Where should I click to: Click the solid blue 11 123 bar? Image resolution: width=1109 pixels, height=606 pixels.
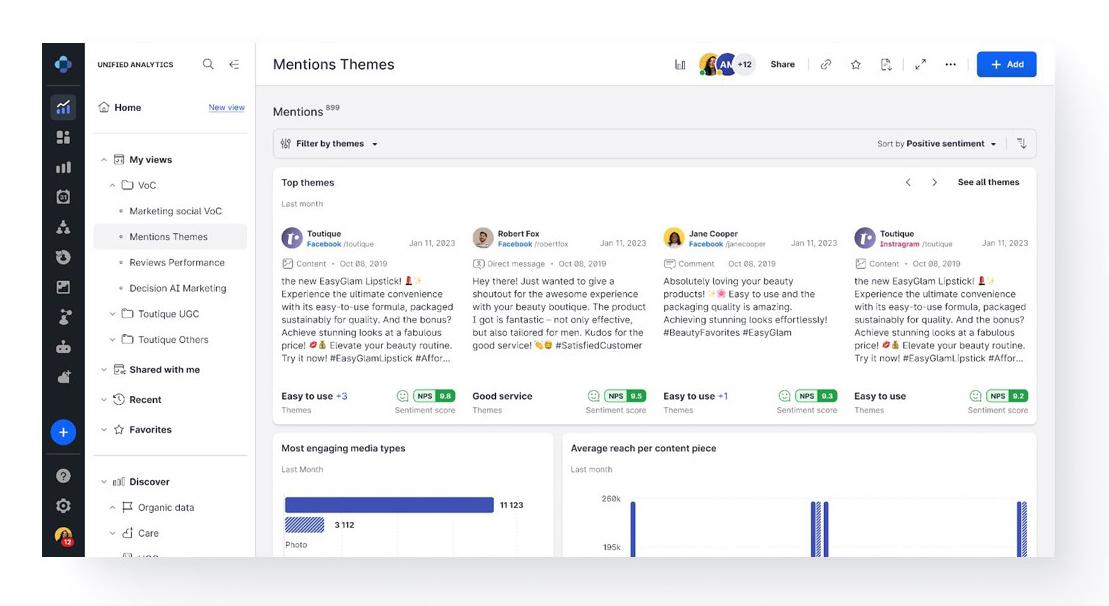pyautogui.click(x=389, y=505)
